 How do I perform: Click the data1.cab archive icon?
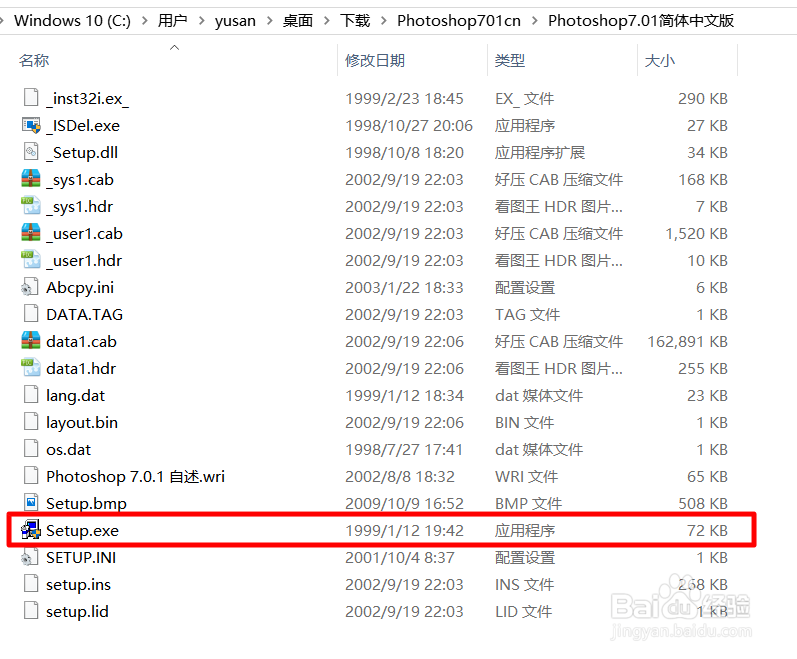(x=31, y=340)
